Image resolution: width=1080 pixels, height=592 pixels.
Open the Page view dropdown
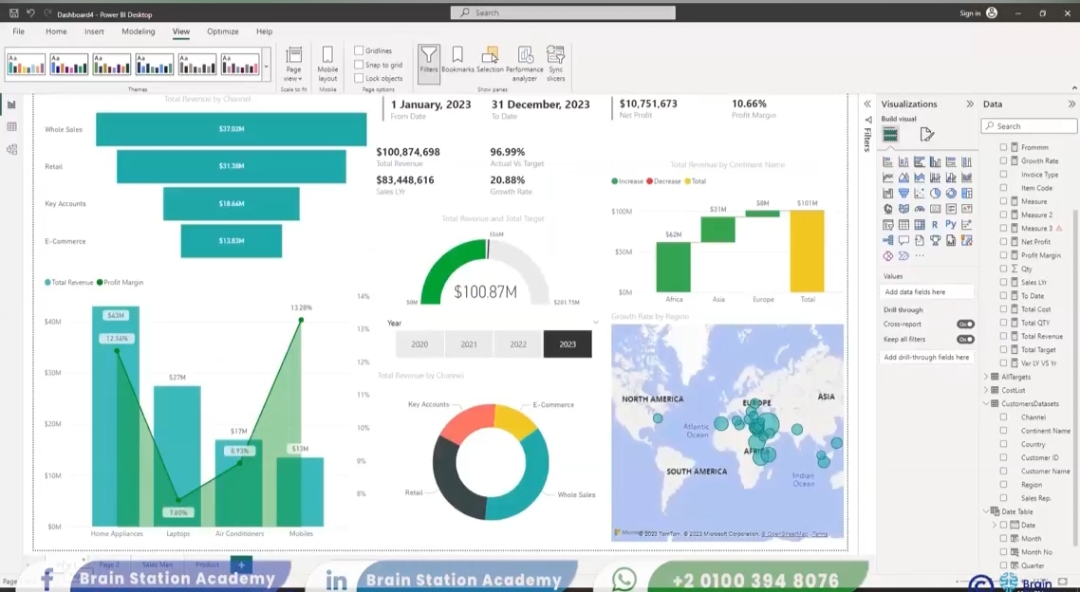(x=293, y=62)
